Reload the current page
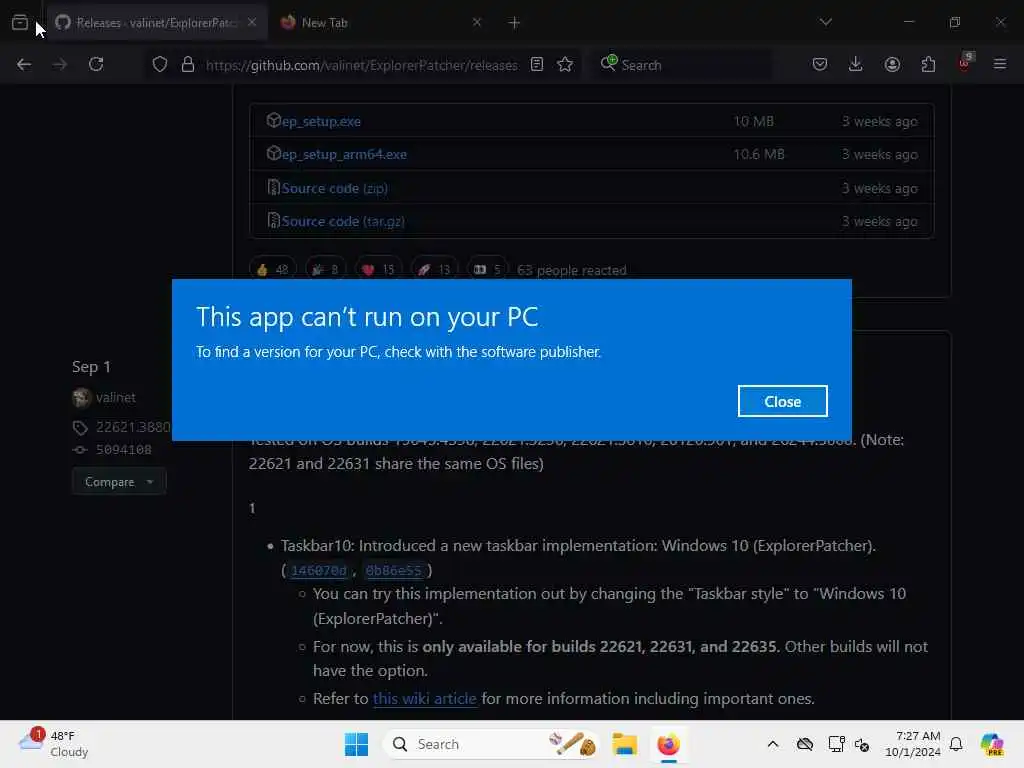The image size is (1024, 768). tap(96, 65)
